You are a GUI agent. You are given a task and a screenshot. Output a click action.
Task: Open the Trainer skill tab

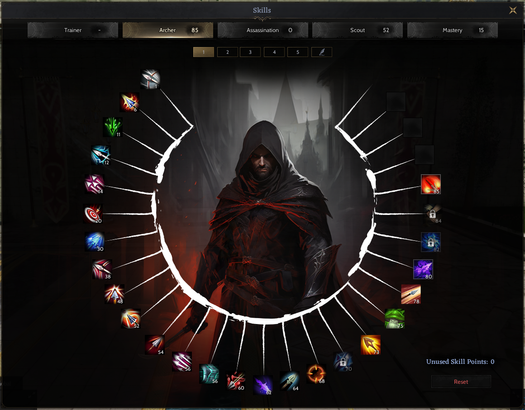[x=73, y=30]
